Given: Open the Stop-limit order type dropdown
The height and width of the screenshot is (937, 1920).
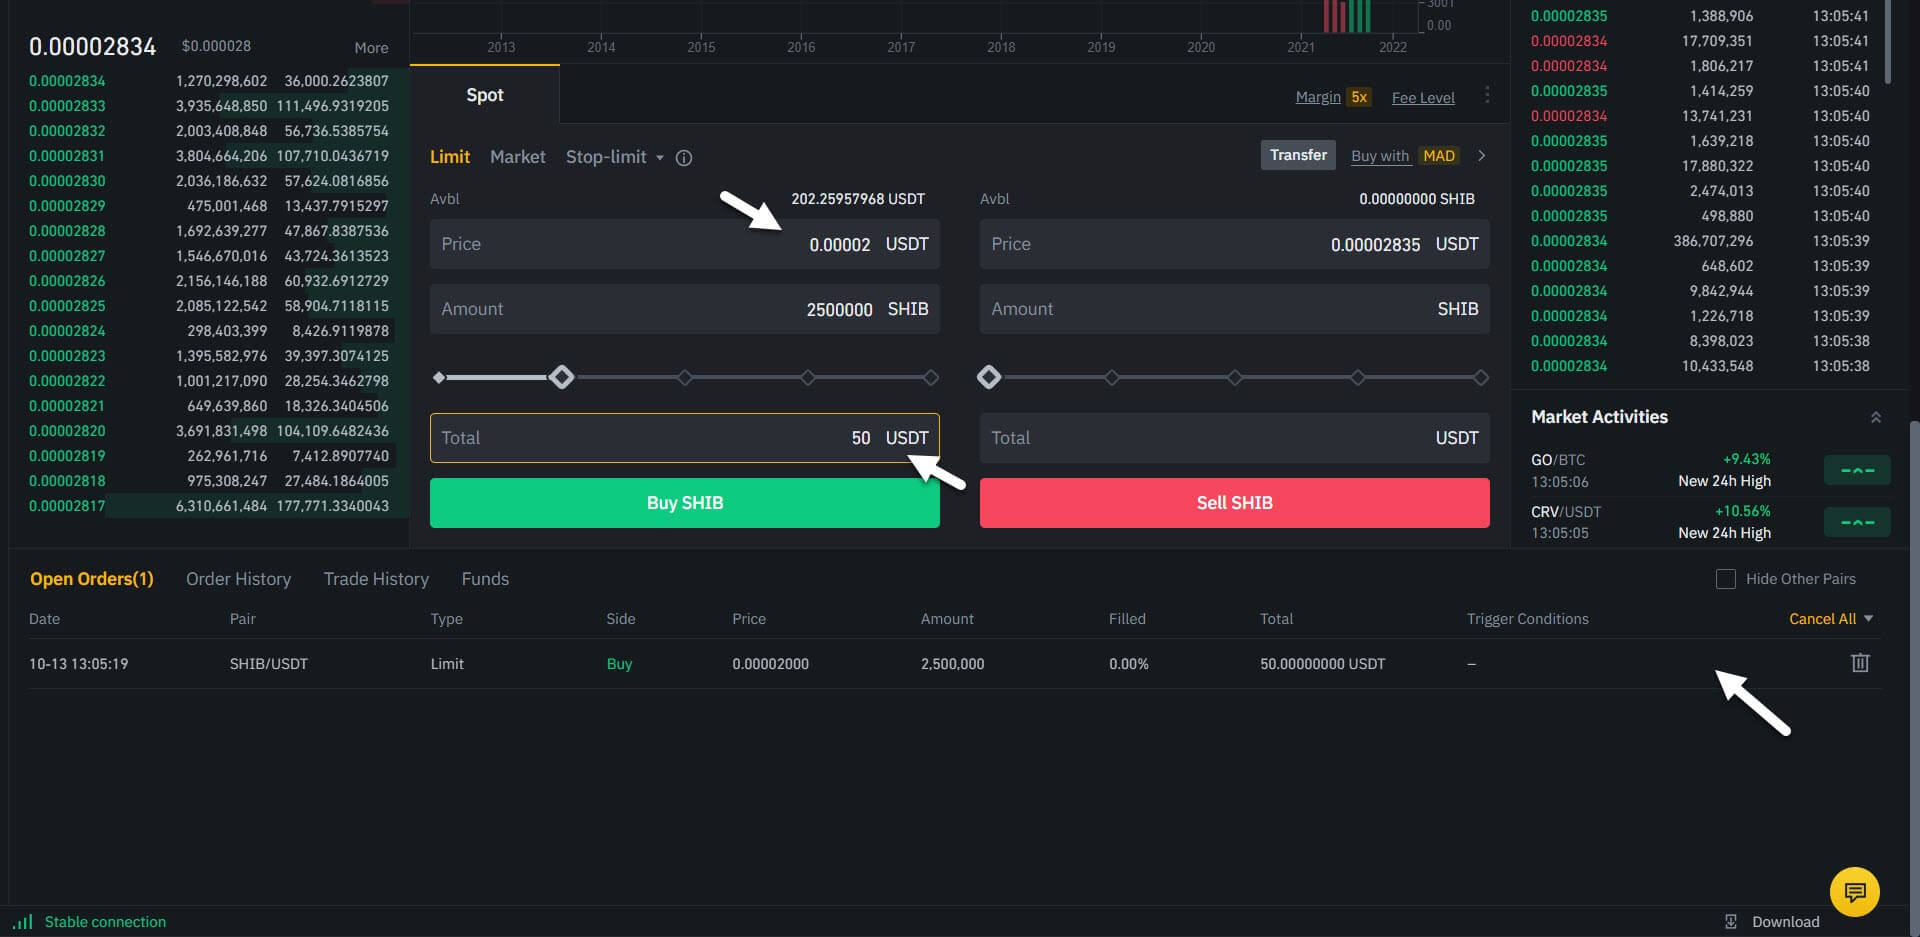Looking at the screenshot, I should pyautogui.click(x=615, y=157).
